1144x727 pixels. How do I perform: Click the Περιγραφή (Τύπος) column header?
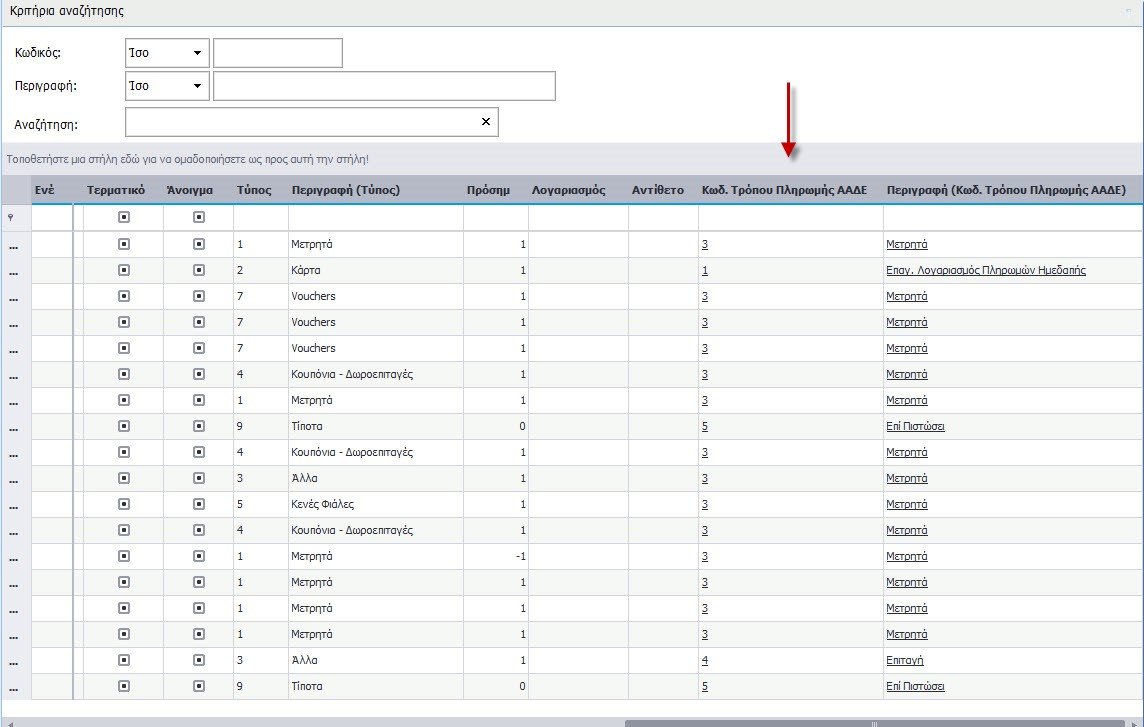(345, 189)
